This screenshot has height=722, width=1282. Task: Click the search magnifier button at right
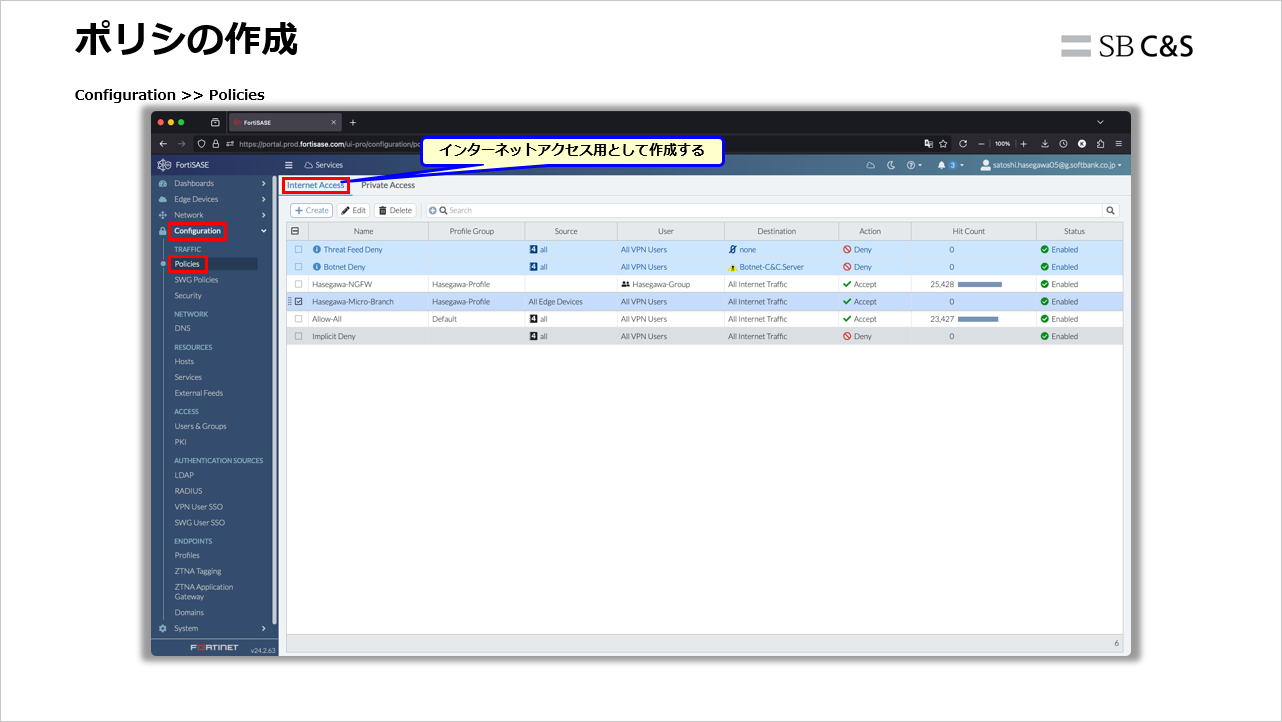click(x=1110, y=211)
